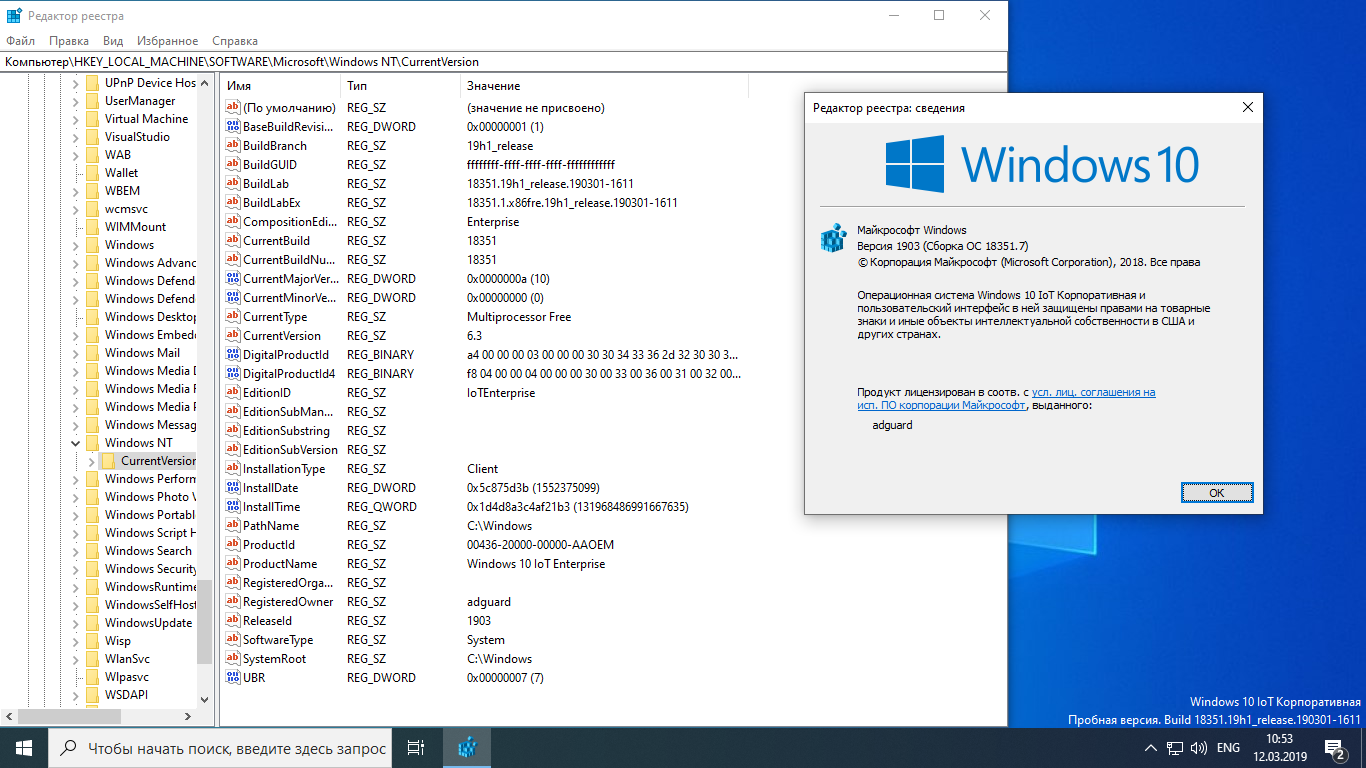Click the string icon of ProductName

[x=233, y=564]
